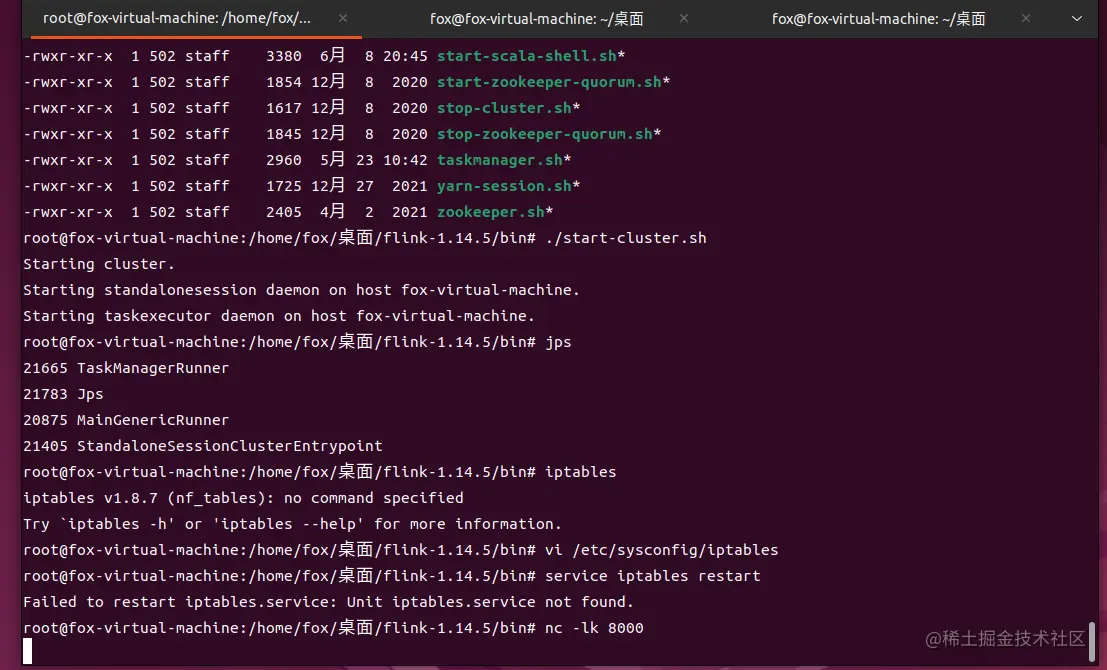Click the '21665 TaskManagerRunner' line
1107x670 pixels.
pyautogui.click(x=126, y=368)
